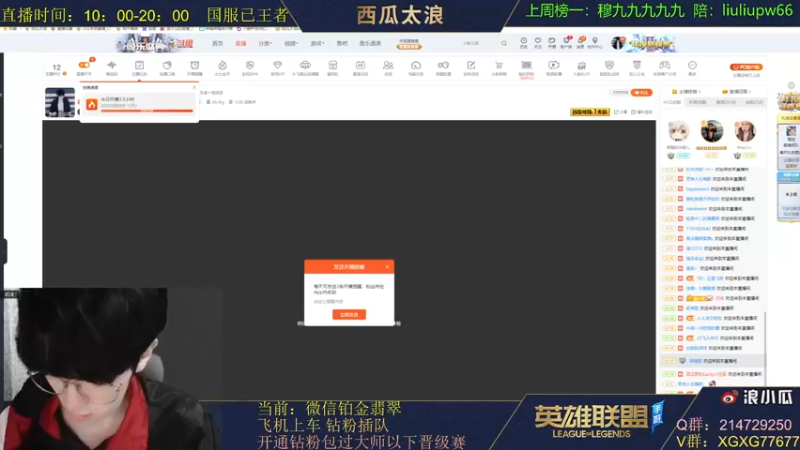
Task: Click the today's broadcast hours progress bar
Action: tap(147, 110)
